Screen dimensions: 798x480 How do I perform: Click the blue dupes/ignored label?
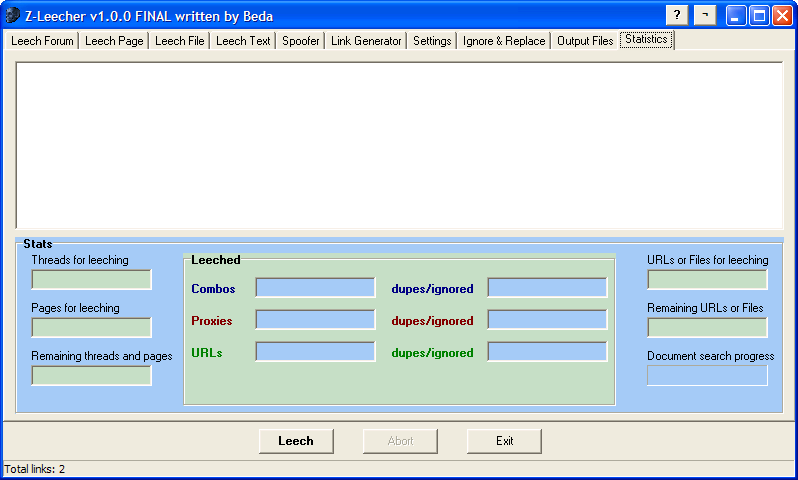tap(433, 289)
